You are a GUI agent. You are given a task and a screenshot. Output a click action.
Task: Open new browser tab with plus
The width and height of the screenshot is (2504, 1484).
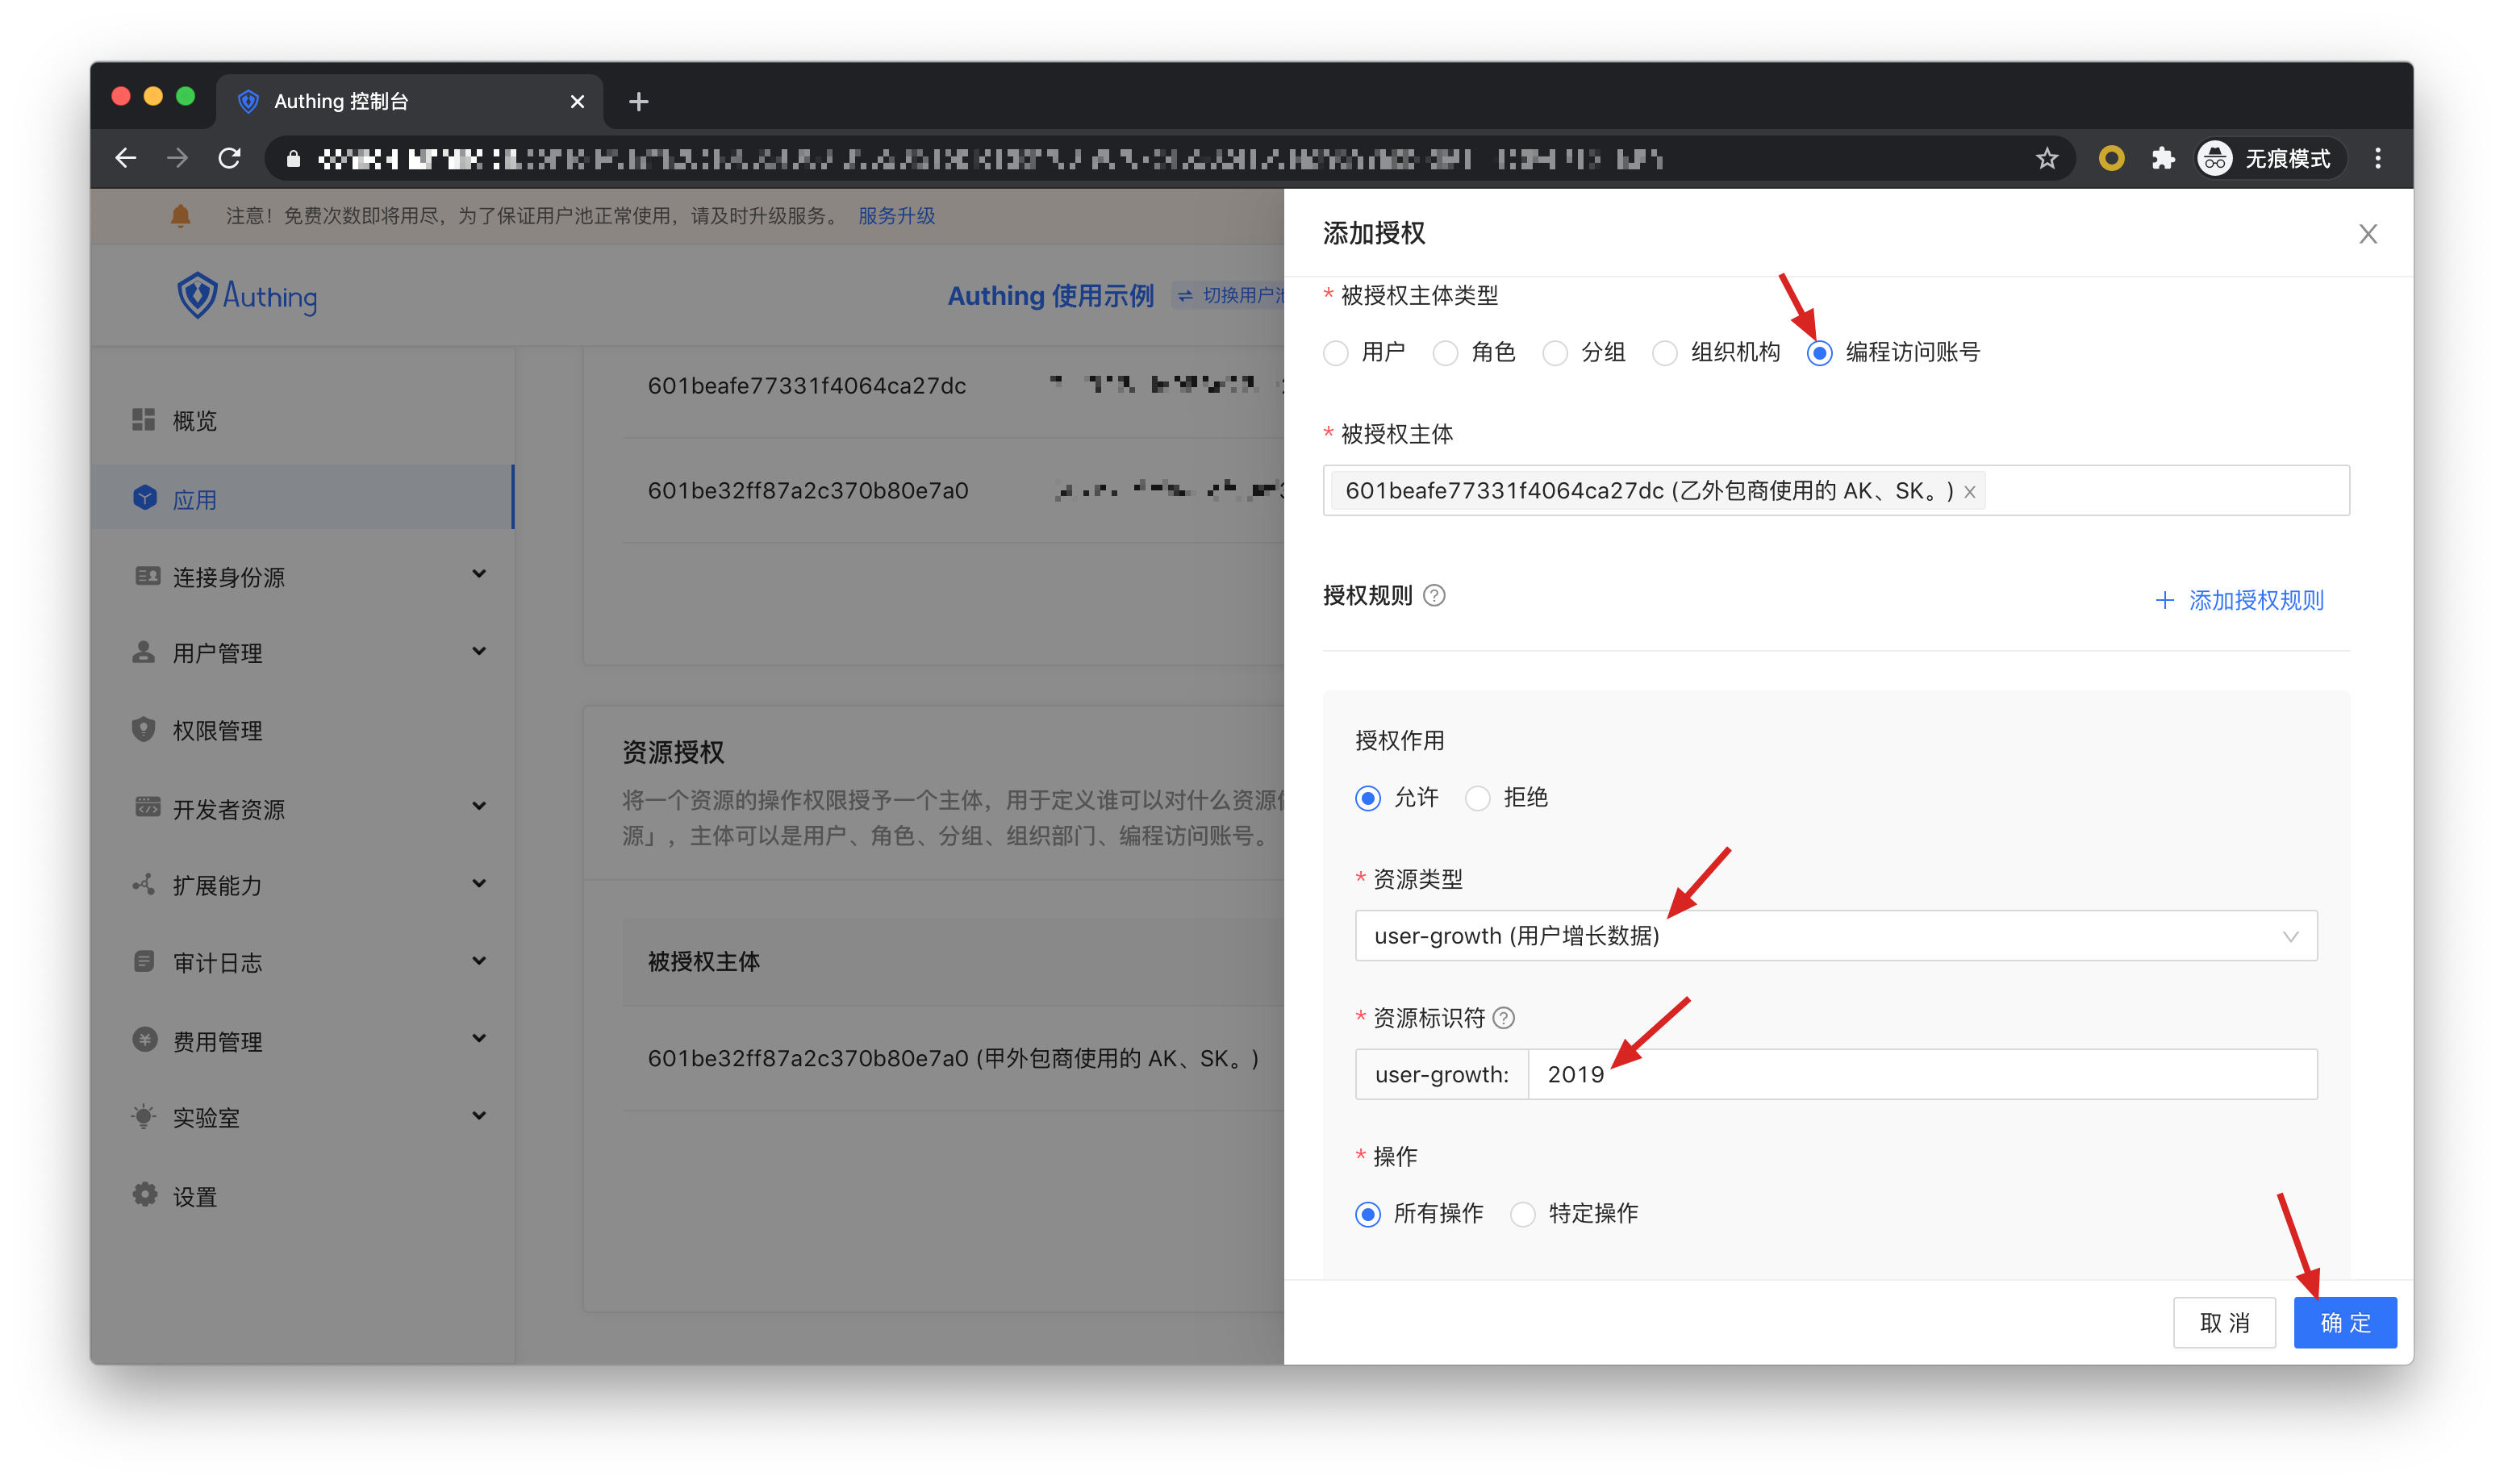(x=638, y=102)
